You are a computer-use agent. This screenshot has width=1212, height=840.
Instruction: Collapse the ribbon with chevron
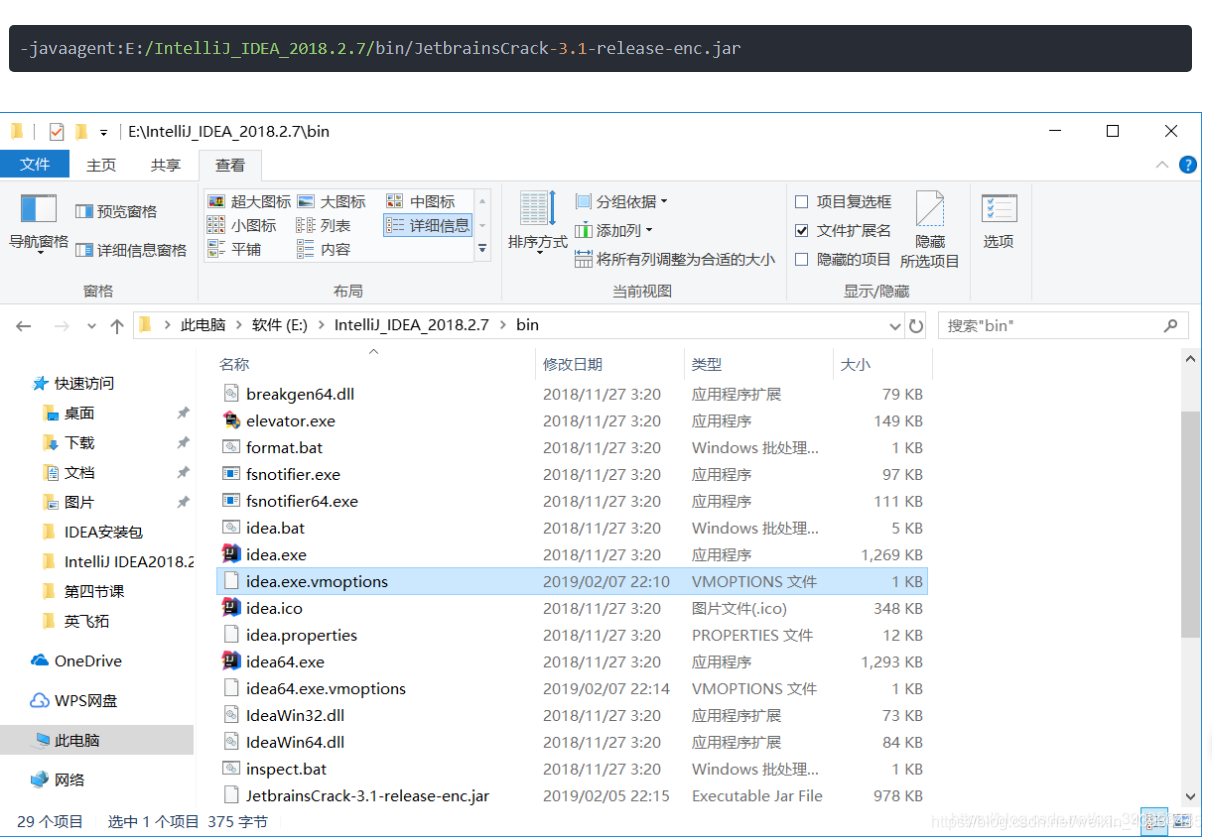[x=1162, y=165]
